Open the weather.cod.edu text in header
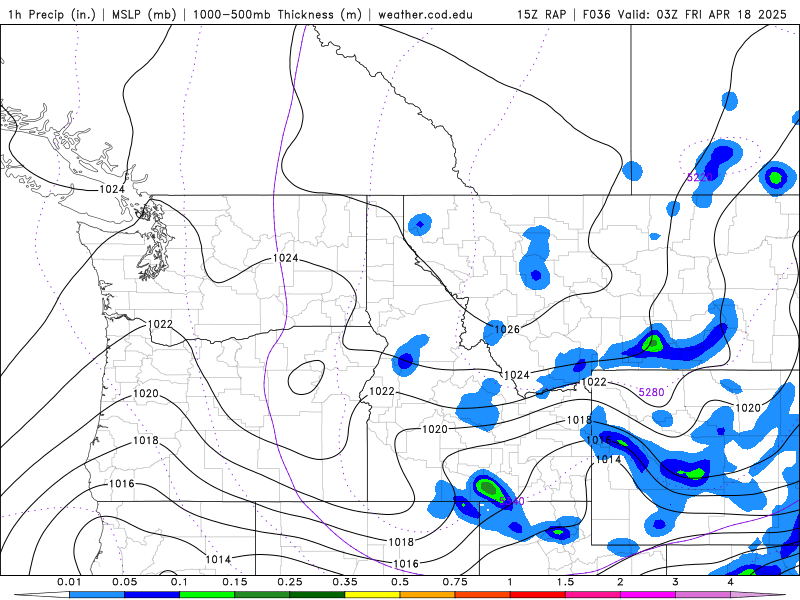Viewport: 800px width, 600px height. pos(425,14)
